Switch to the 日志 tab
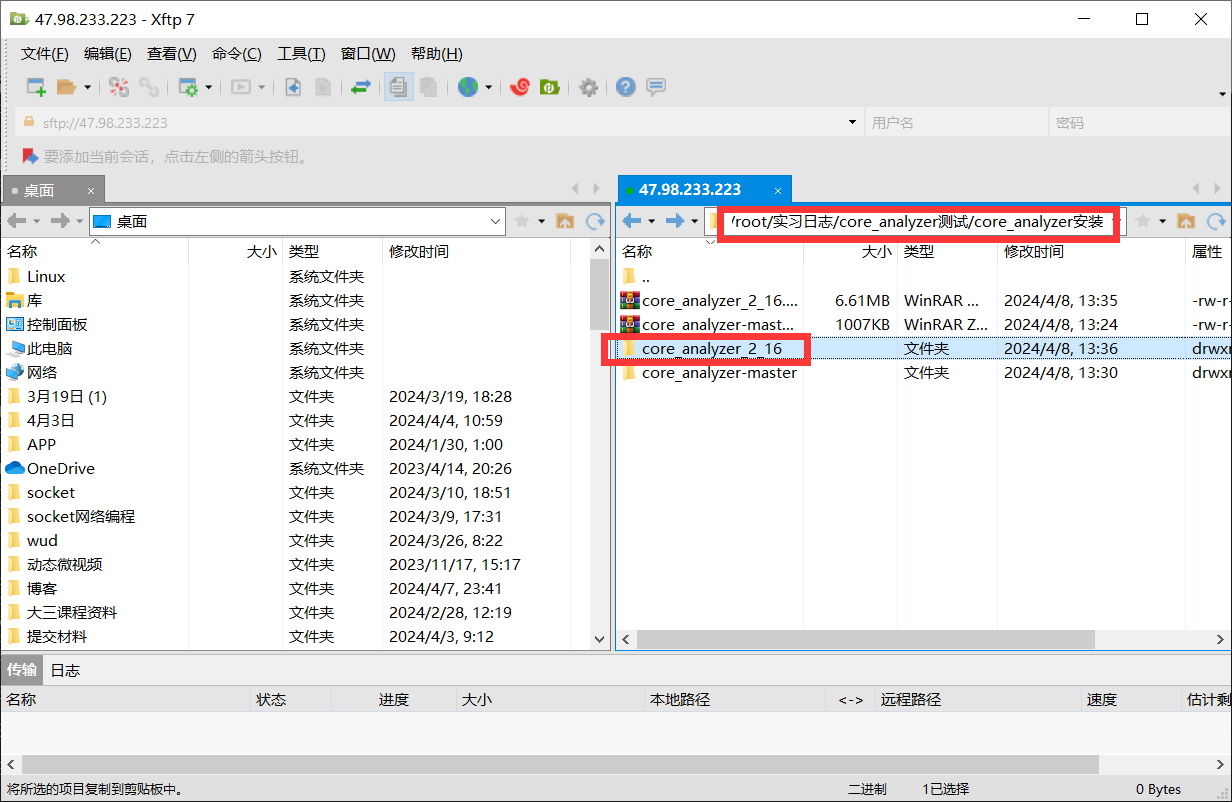This screenshot has width=1232, height=802. (65, 670)
